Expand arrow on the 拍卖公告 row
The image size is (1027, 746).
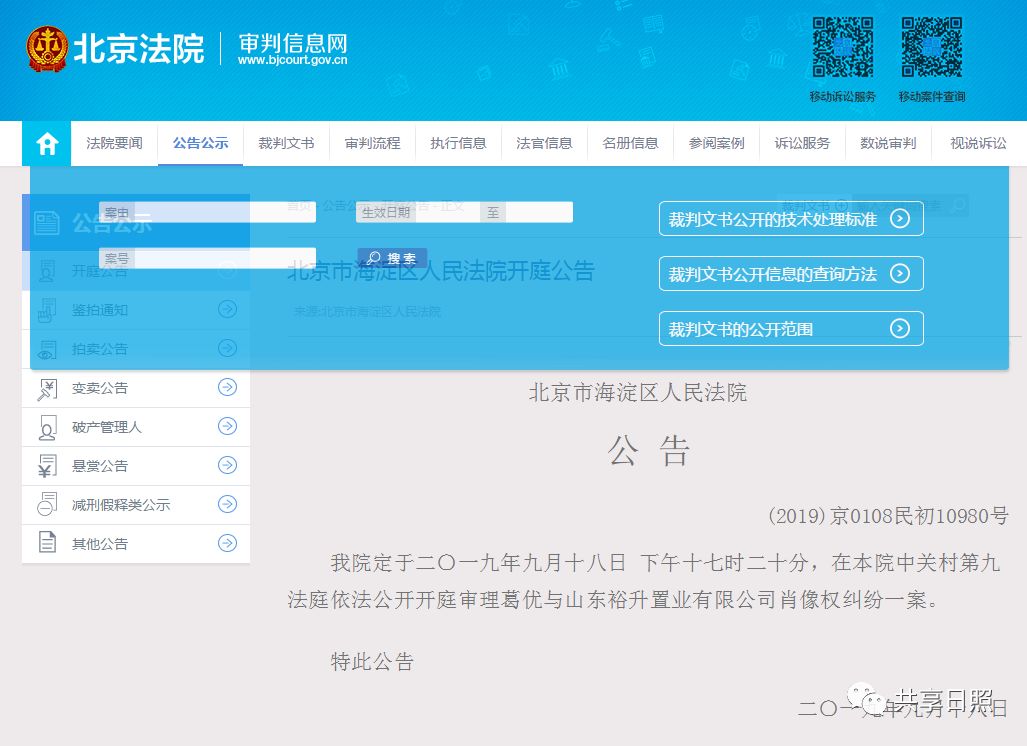pos(227,348)
